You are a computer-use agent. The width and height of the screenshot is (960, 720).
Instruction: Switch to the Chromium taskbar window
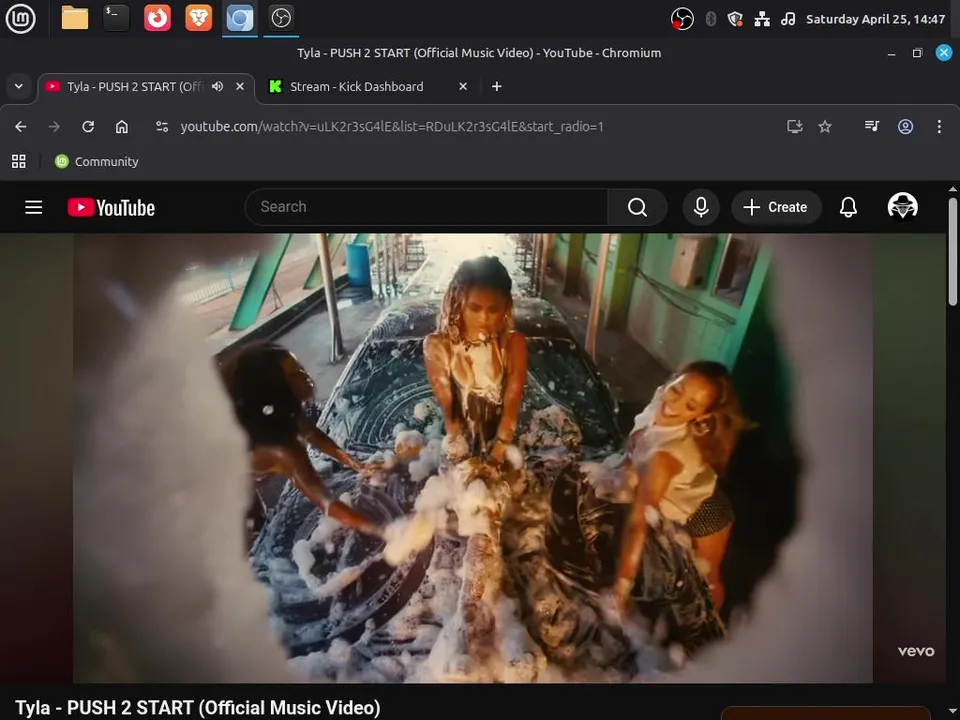tap(239, 18)
